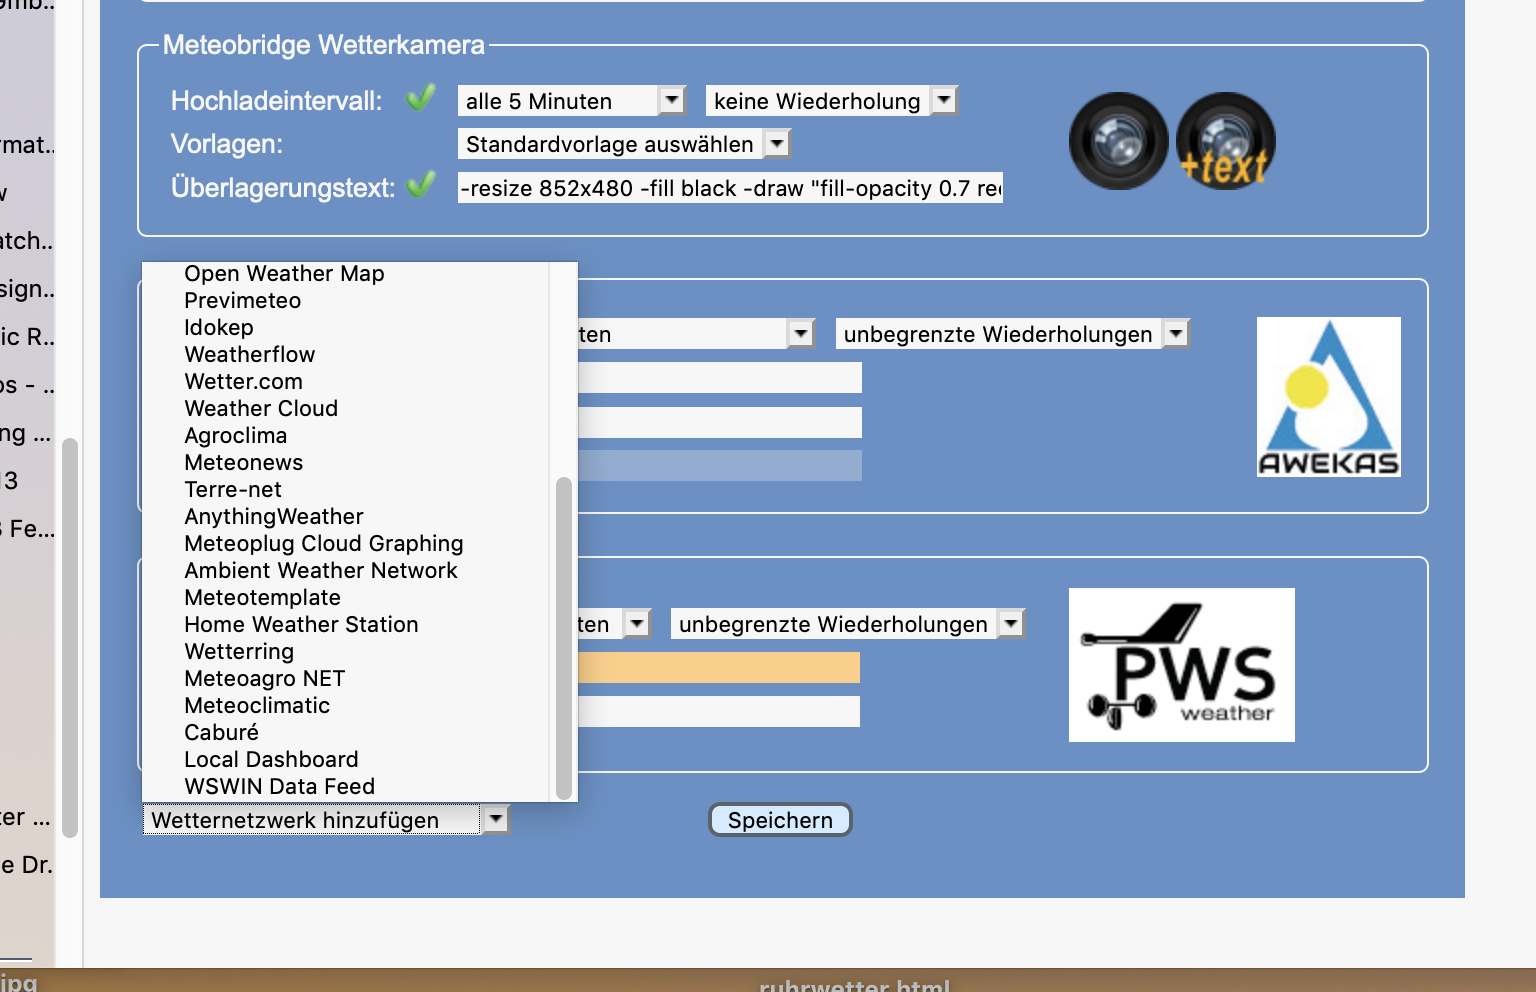Open the 'alle 5 Minuten' interval dropdown

pyautogui.click(x=571, y=101)
